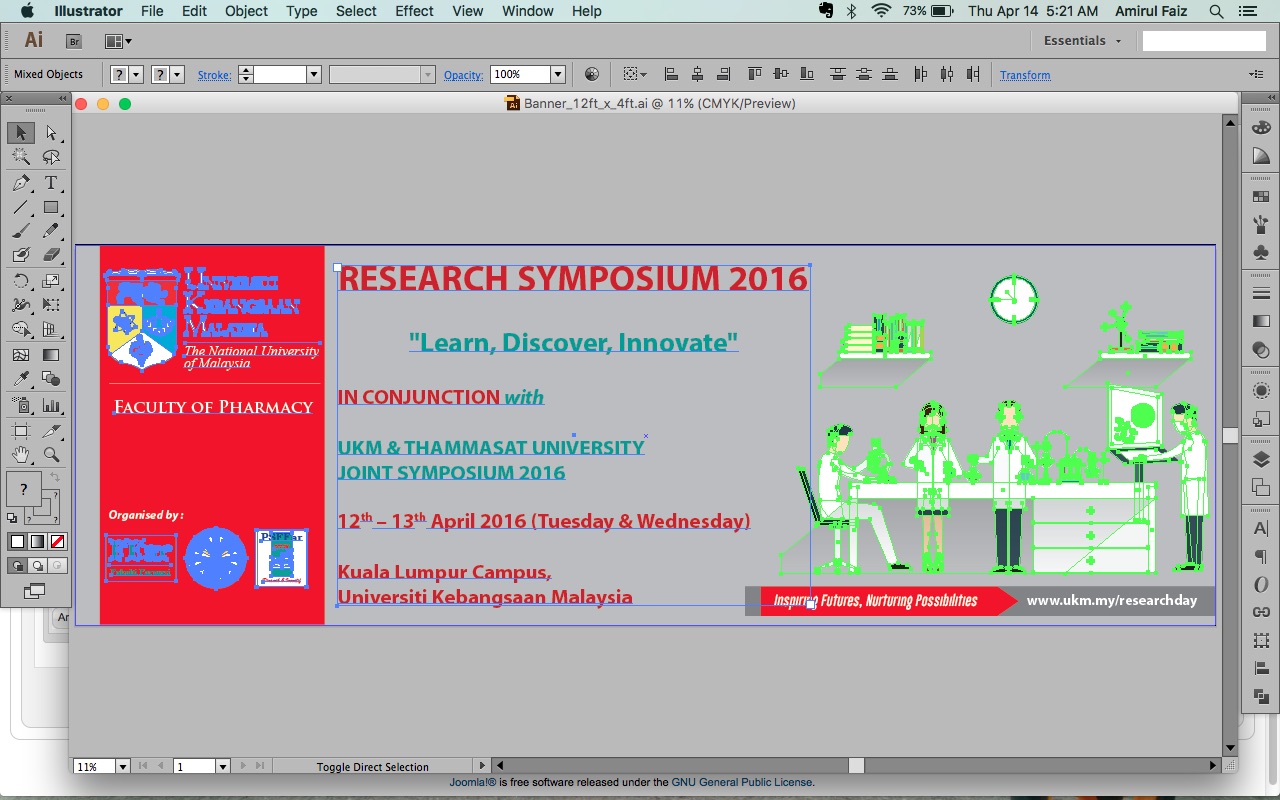The width and height of the screenshot is (1280, 800).
Task: Open the Swatches panel icon
Action: tap(1261, 197)
